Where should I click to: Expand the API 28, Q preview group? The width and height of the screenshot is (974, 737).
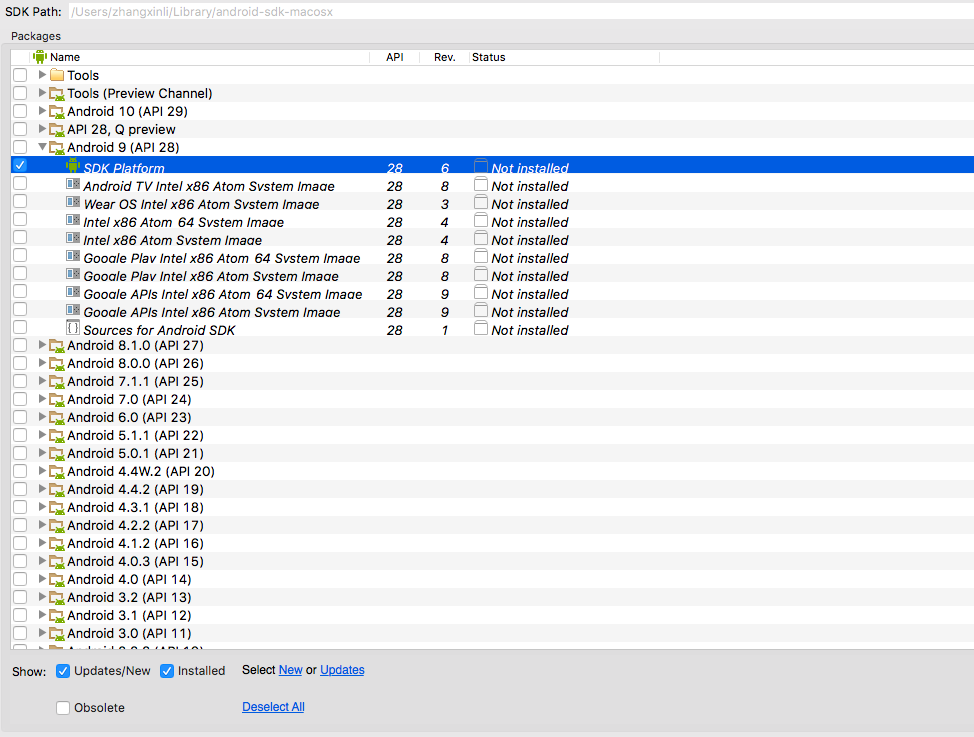(x=42, y=129)
